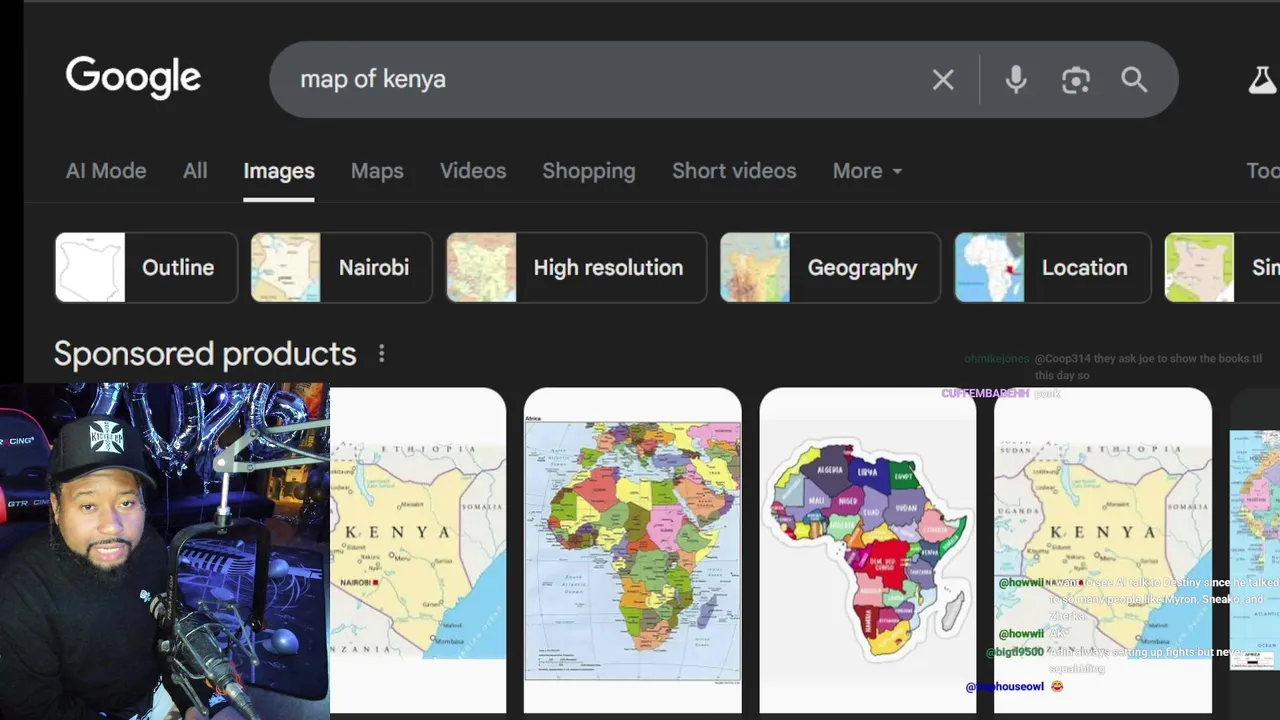Switch to AI Mode tab

[x=106, y=171]
